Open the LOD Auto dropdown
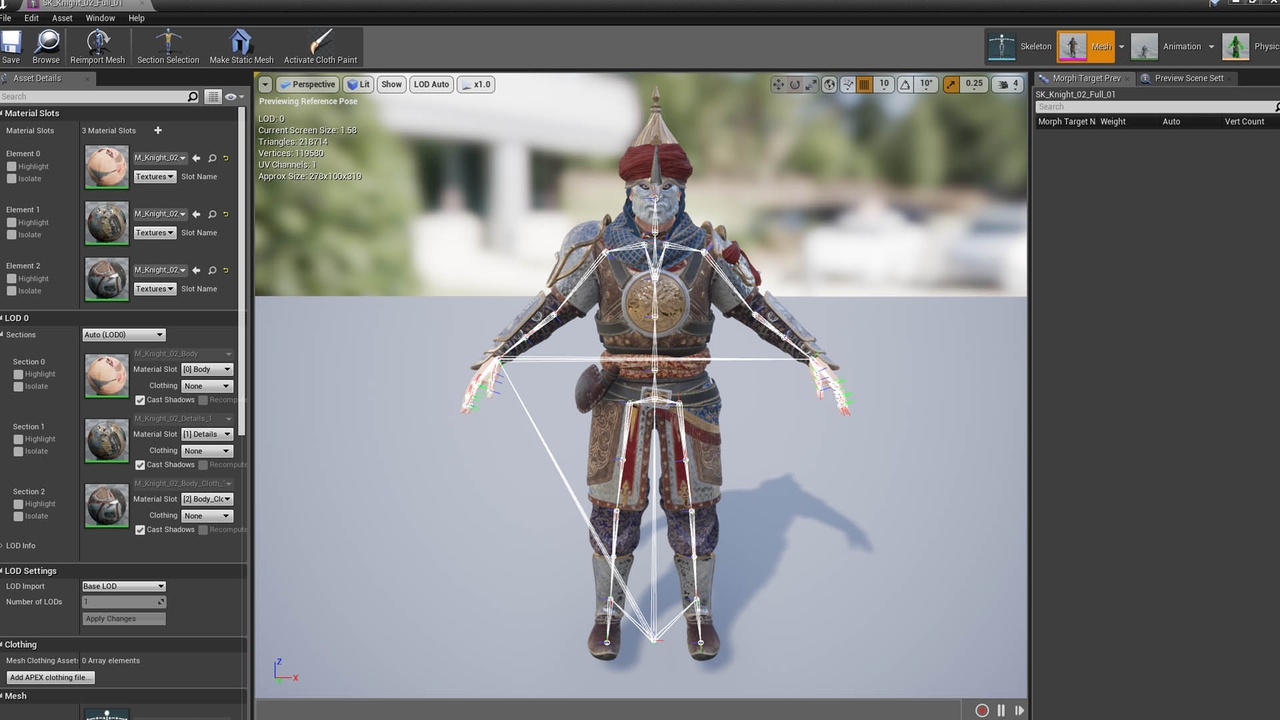The height and width of the screenshot is (720, 1280). click(x=431, y=85)
